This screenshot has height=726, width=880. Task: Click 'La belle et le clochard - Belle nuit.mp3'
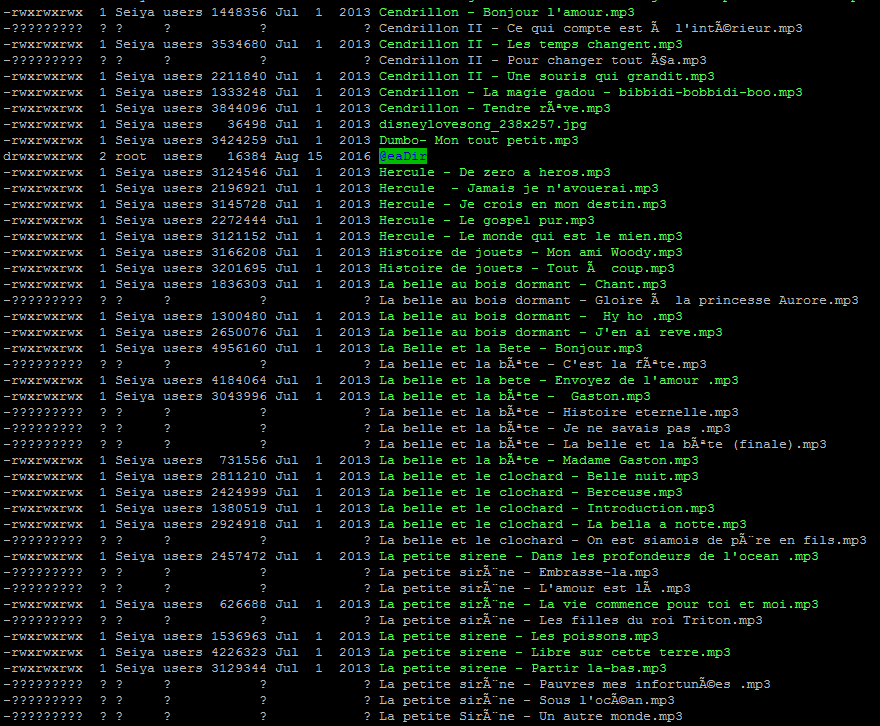click(539, 476)
